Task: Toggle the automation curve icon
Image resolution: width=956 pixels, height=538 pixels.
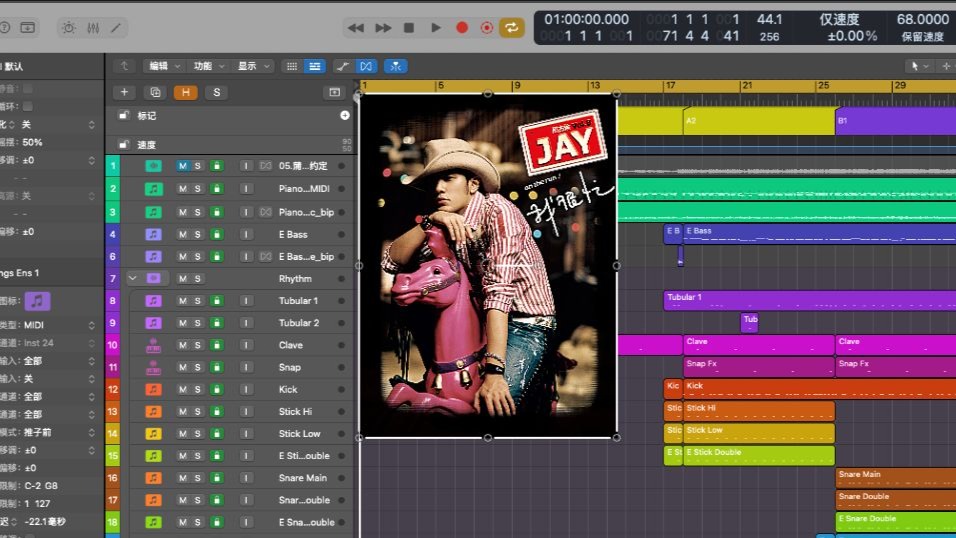Action: pyautogui.click(x=343, y=66)
